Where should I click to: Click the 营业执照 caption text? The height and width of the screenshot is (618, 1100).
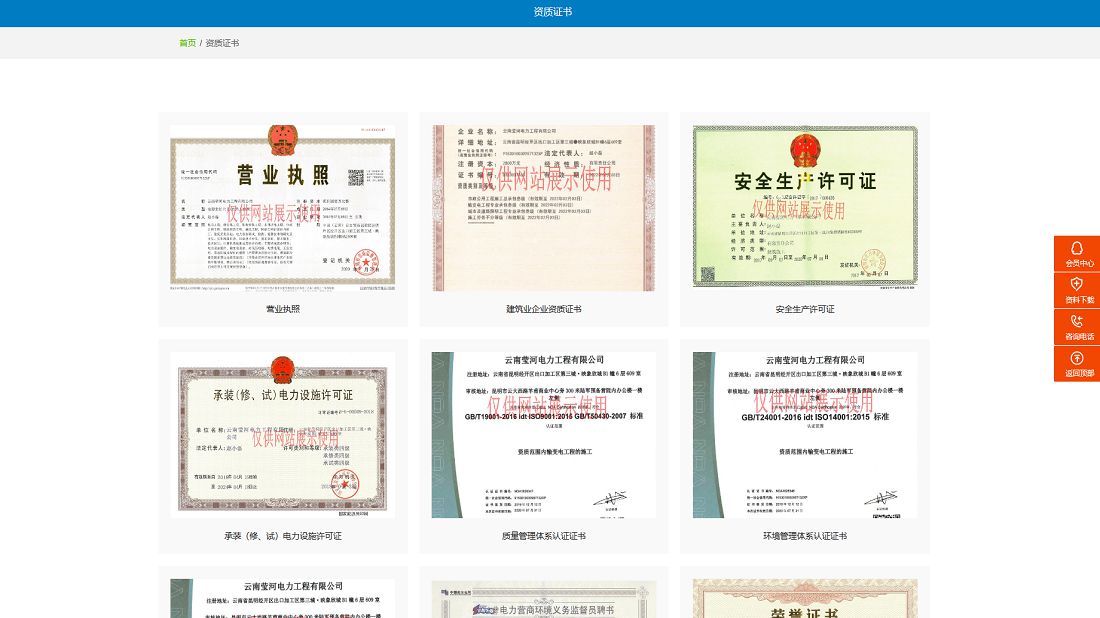[283, 309]
